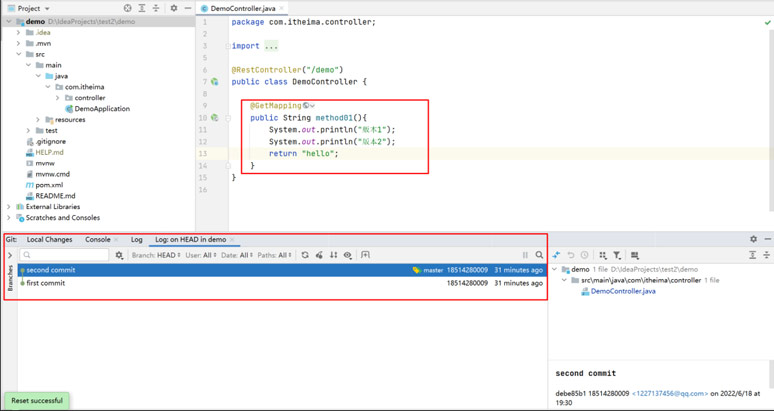
Task: Select pom.xml in project tree
Action: tap(49, 185)
